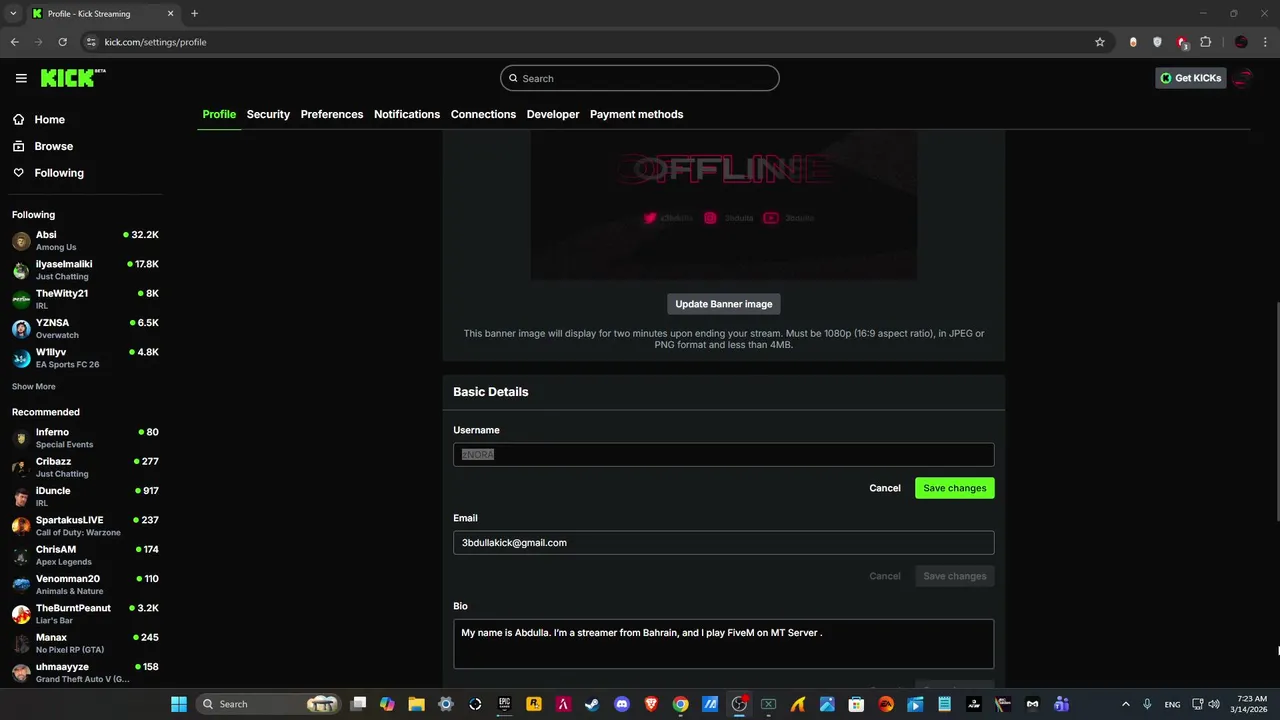The width and height of the screenshot is (1280, 720).
Task: Open the Notifications tab
Action: (407, 114)
